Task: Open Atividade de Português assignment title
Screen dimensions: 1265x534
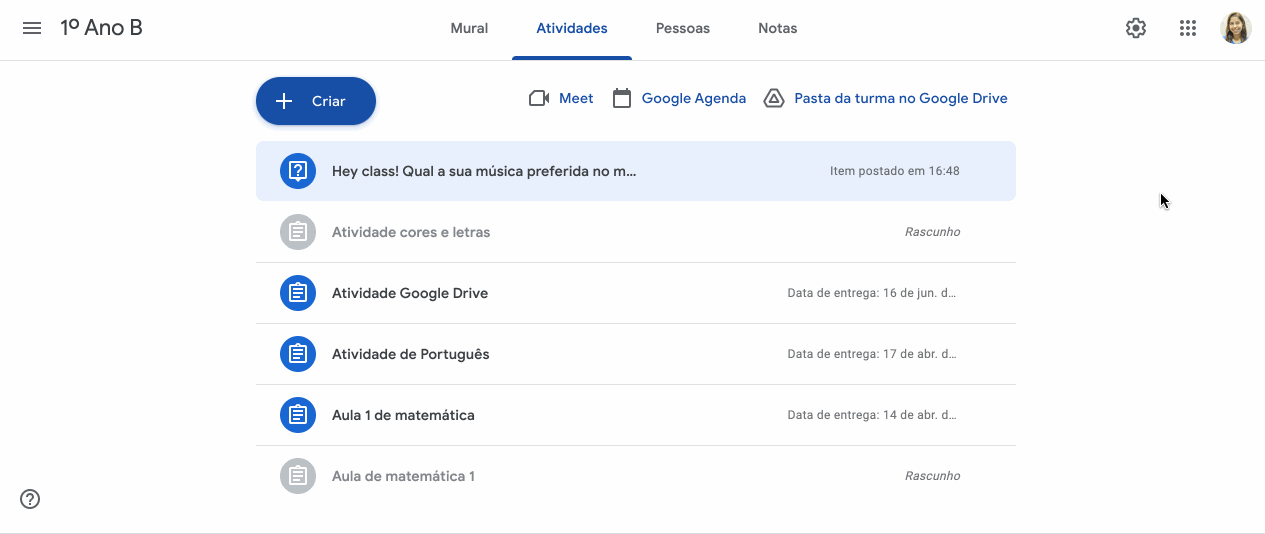Action: pos(411,354)
